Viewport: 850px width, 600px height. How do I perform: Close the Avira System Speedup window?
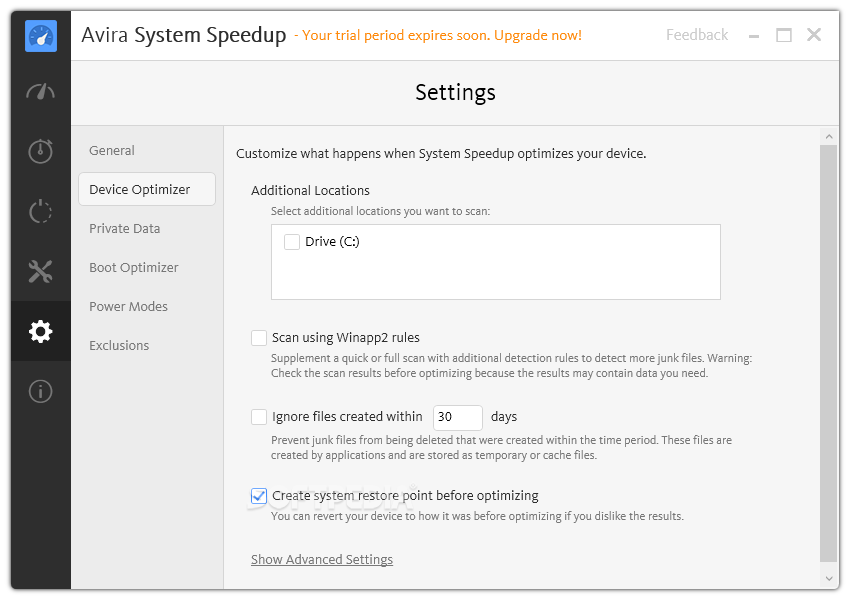pos(814,35)
